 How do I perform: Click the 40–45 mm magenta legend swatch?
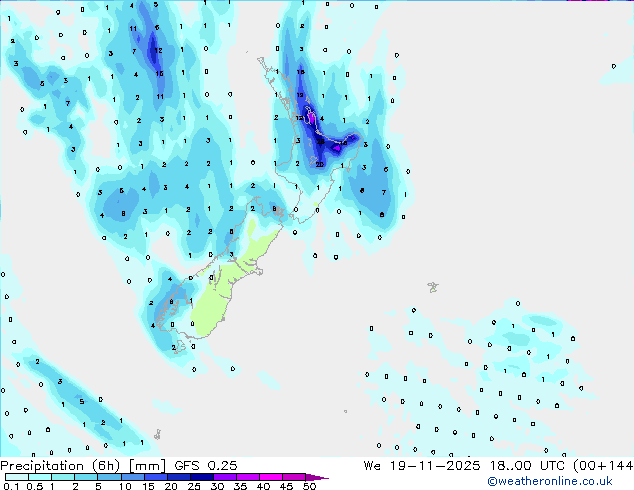point(271,477)
